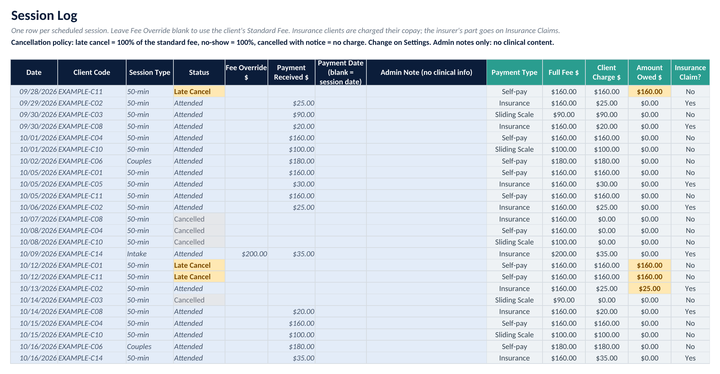Image resolution: width=720 pixels, height=374 pixels.
Task: Click the Session Log title
Action: click(x=44, y=16)
